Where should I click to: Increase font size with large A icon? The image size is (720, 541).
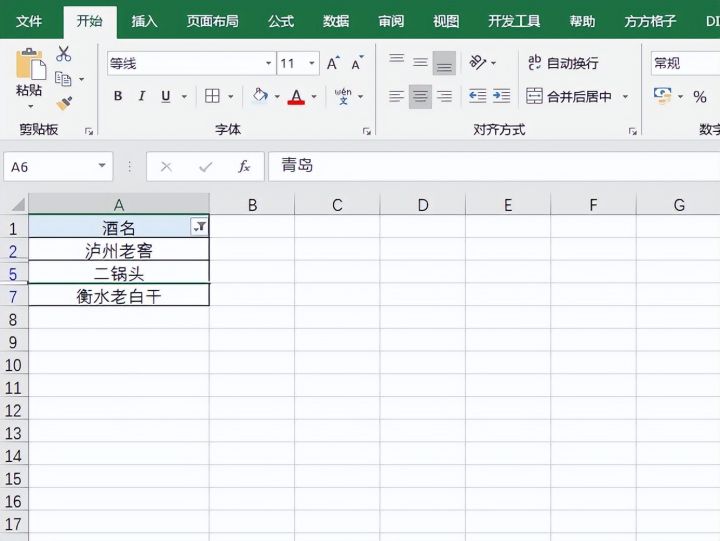coord(333,63)
